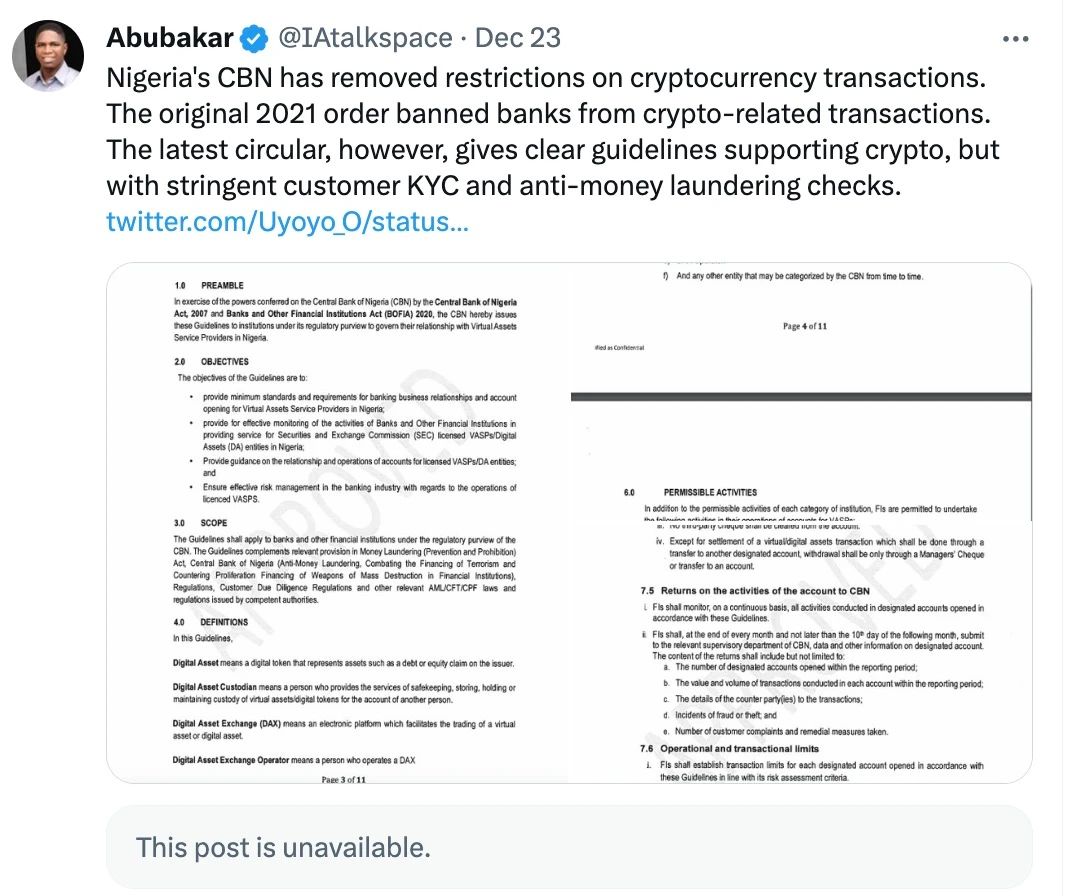1076x896 pixels.
Task: Click the display name Abubakar
Action: pyautogui.click(x=169, y=38)
